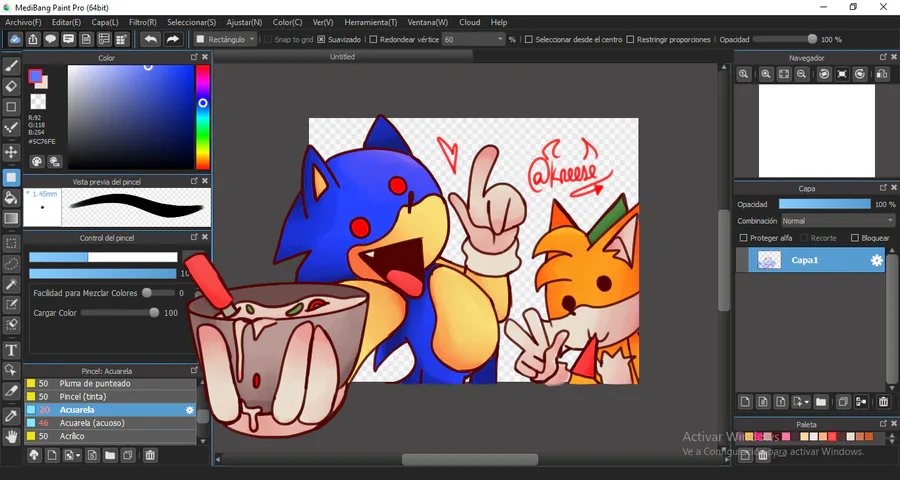Image resolution: width=900 pixels, height=480 pixels.
Task: Adjust the Opacidad slider in top toolbar
Action: coord(785,39)
